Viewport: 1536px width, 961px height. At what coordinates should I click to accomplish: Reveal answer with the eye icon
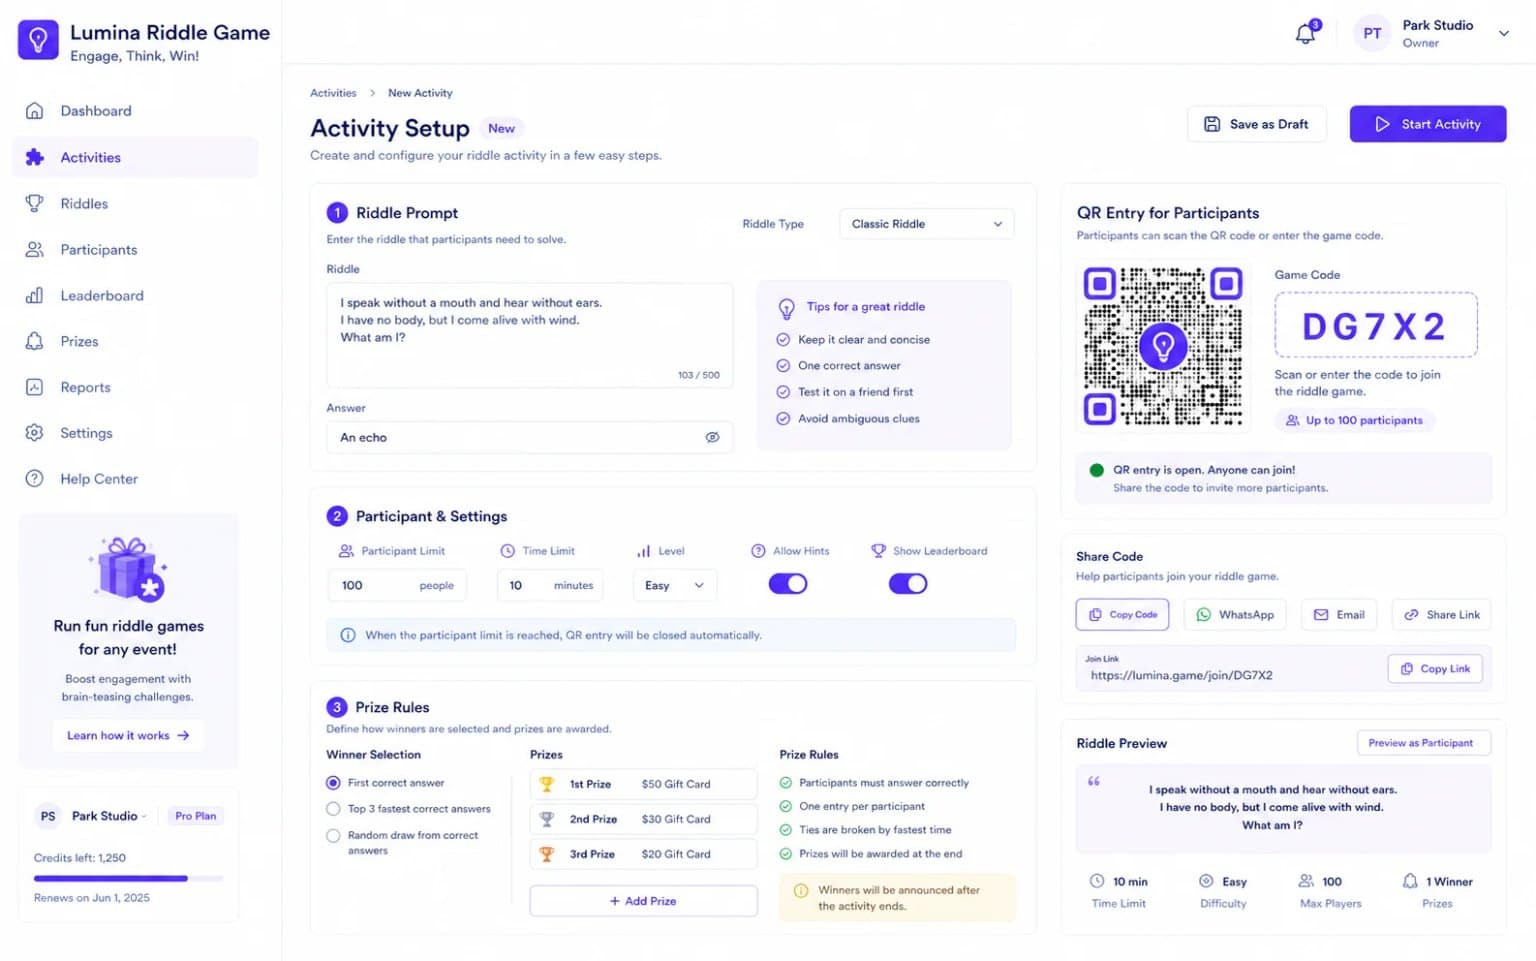(712, 437)
